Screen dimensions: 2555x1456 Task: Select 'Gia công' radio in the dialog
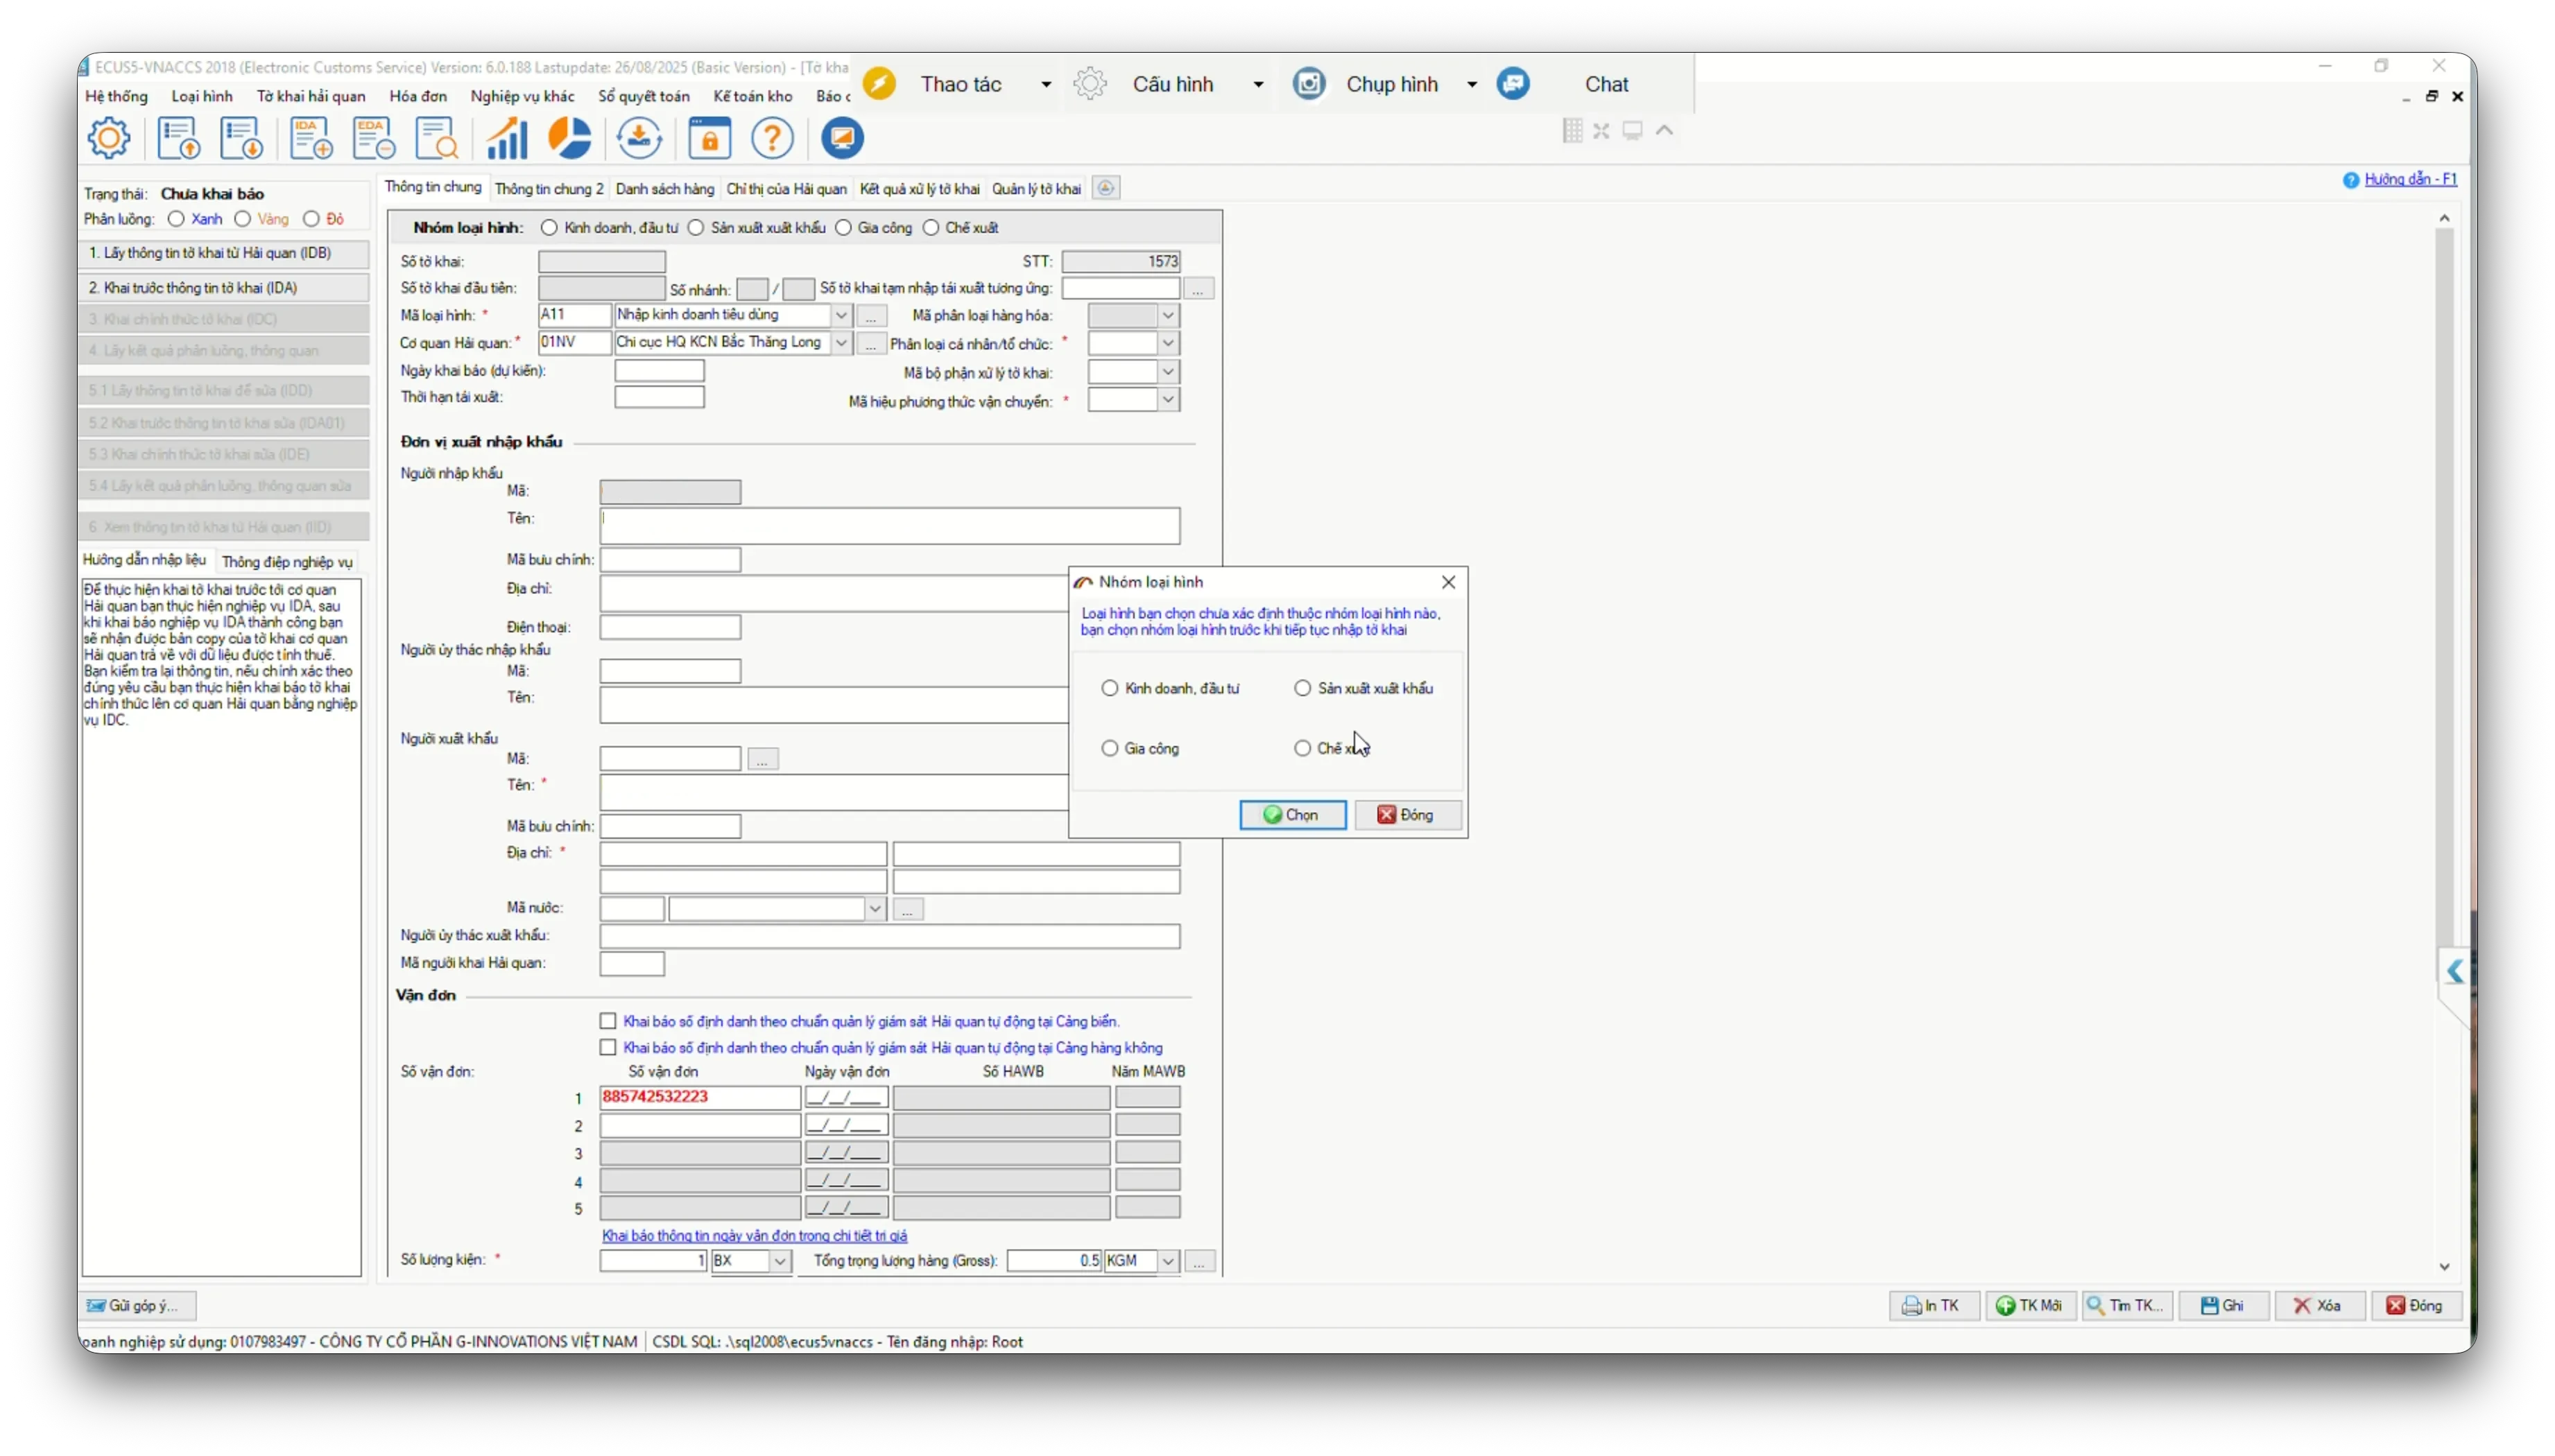(1109, 748)
